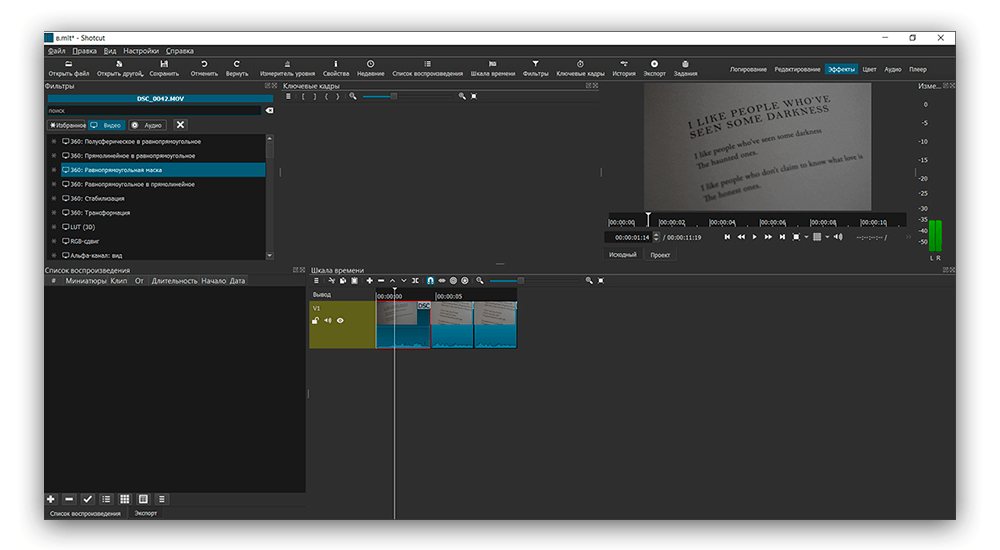Hide track V1 with the eye icon
The width and height of the screenshot is (1000, 550).
click(x=340, y=321)
